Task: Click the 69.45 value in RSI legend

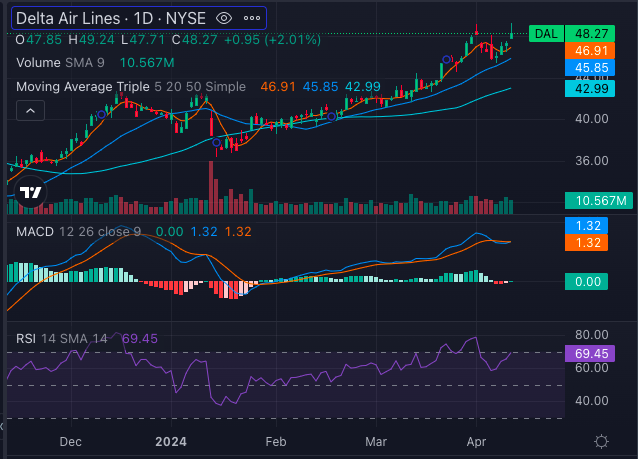Action: point(140,339)
